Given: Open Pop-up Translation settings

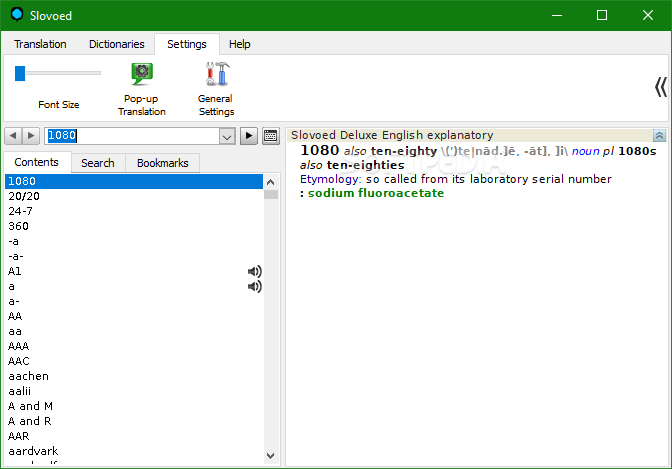Looking at the screenshot, I should [x=141, y=89].
